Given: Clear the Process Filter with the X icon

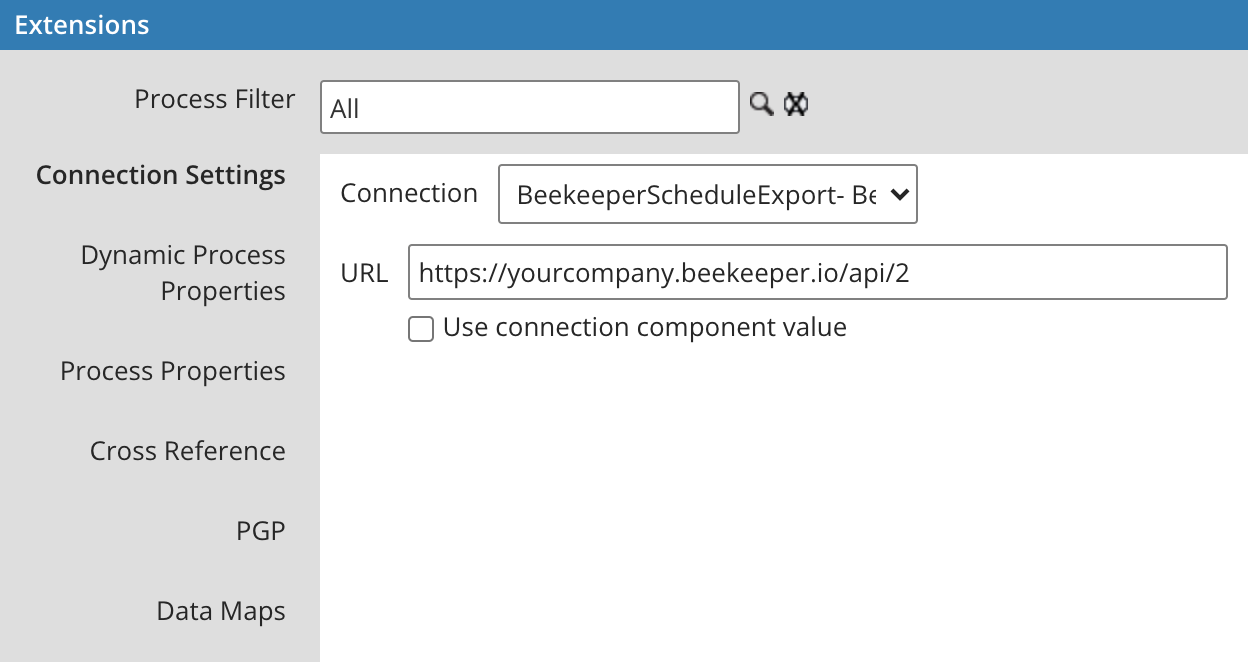Looking at the screenshot, I should [x=796, y=104].
